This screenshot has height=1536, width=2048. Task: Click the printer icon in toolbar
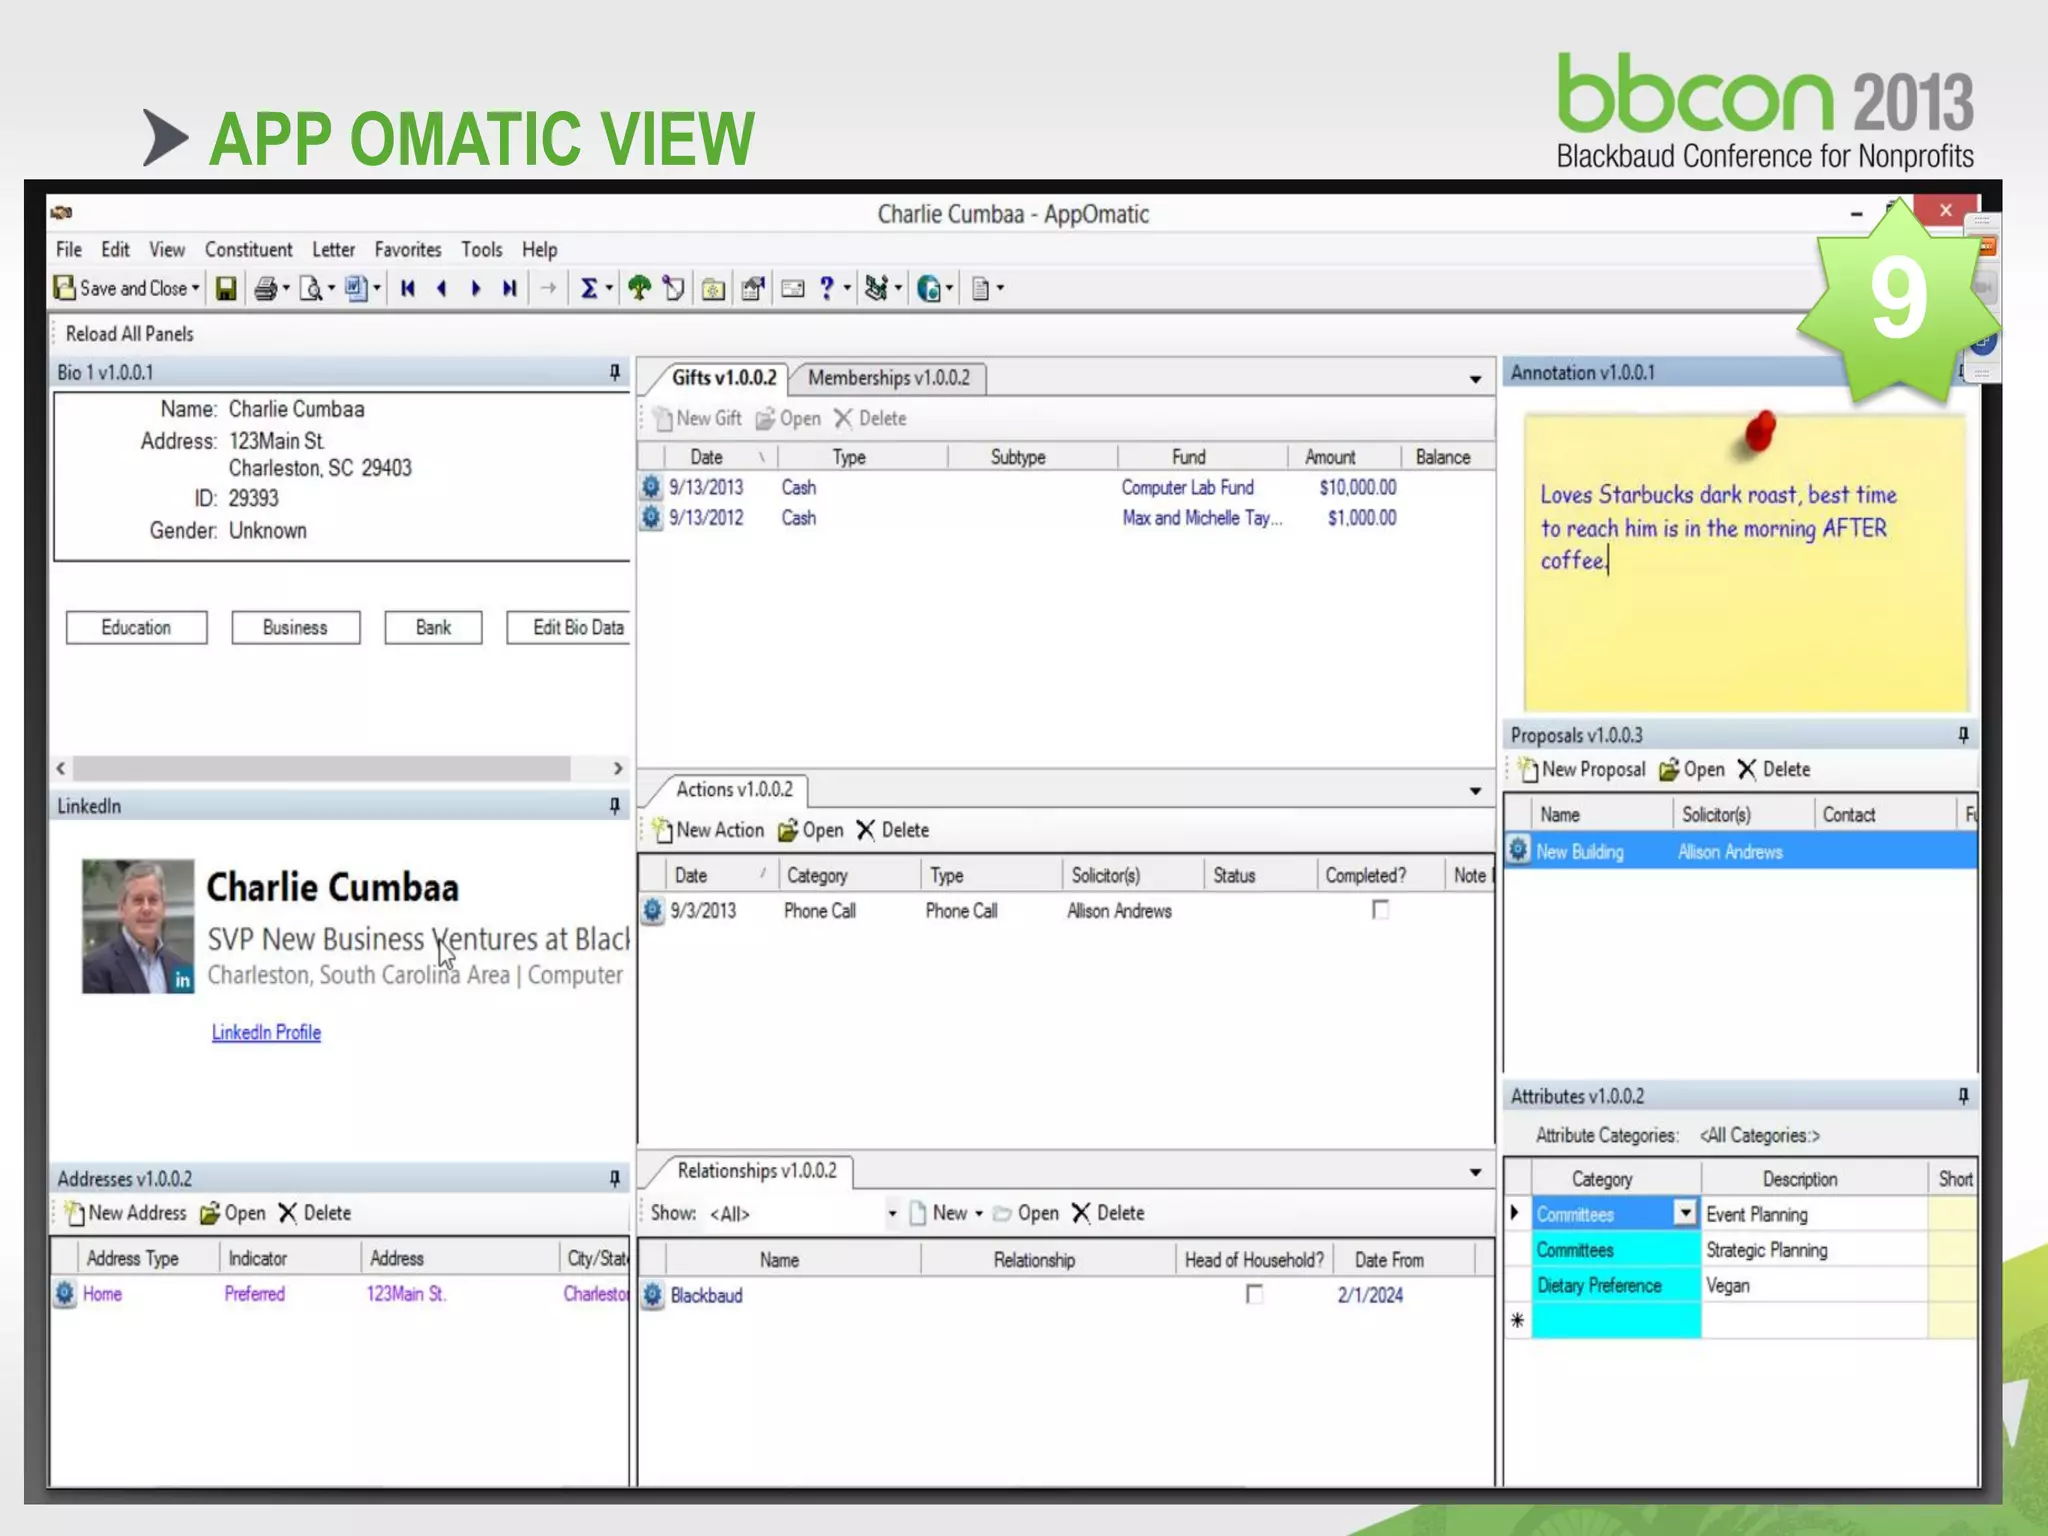click(x=265, y=289)
